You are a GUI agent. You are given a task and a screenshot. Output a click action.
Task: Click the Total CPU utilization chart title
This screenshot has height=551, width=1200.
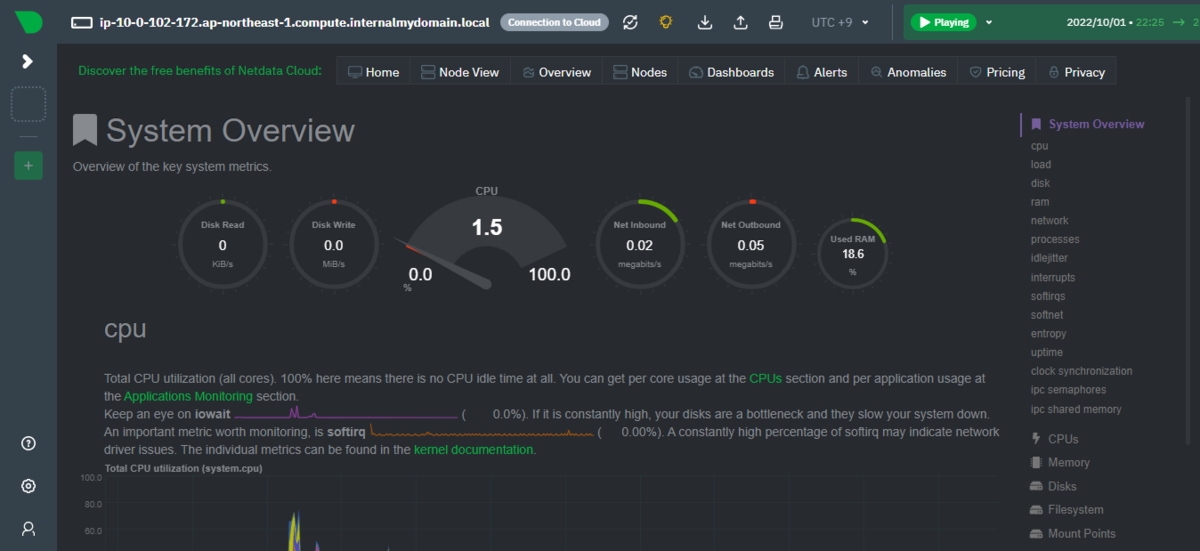pos(183,468)
